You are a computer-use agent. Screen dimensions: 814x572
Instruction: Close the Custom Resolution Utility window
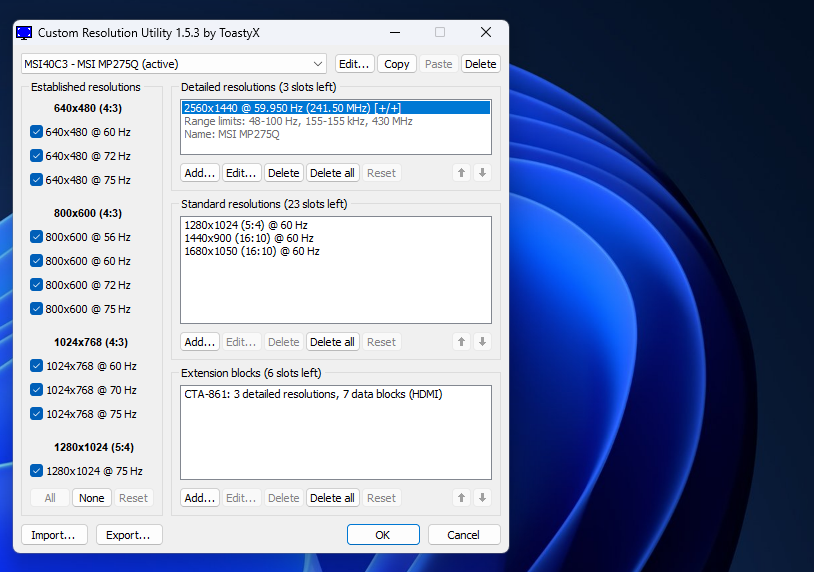pos(486,32)
